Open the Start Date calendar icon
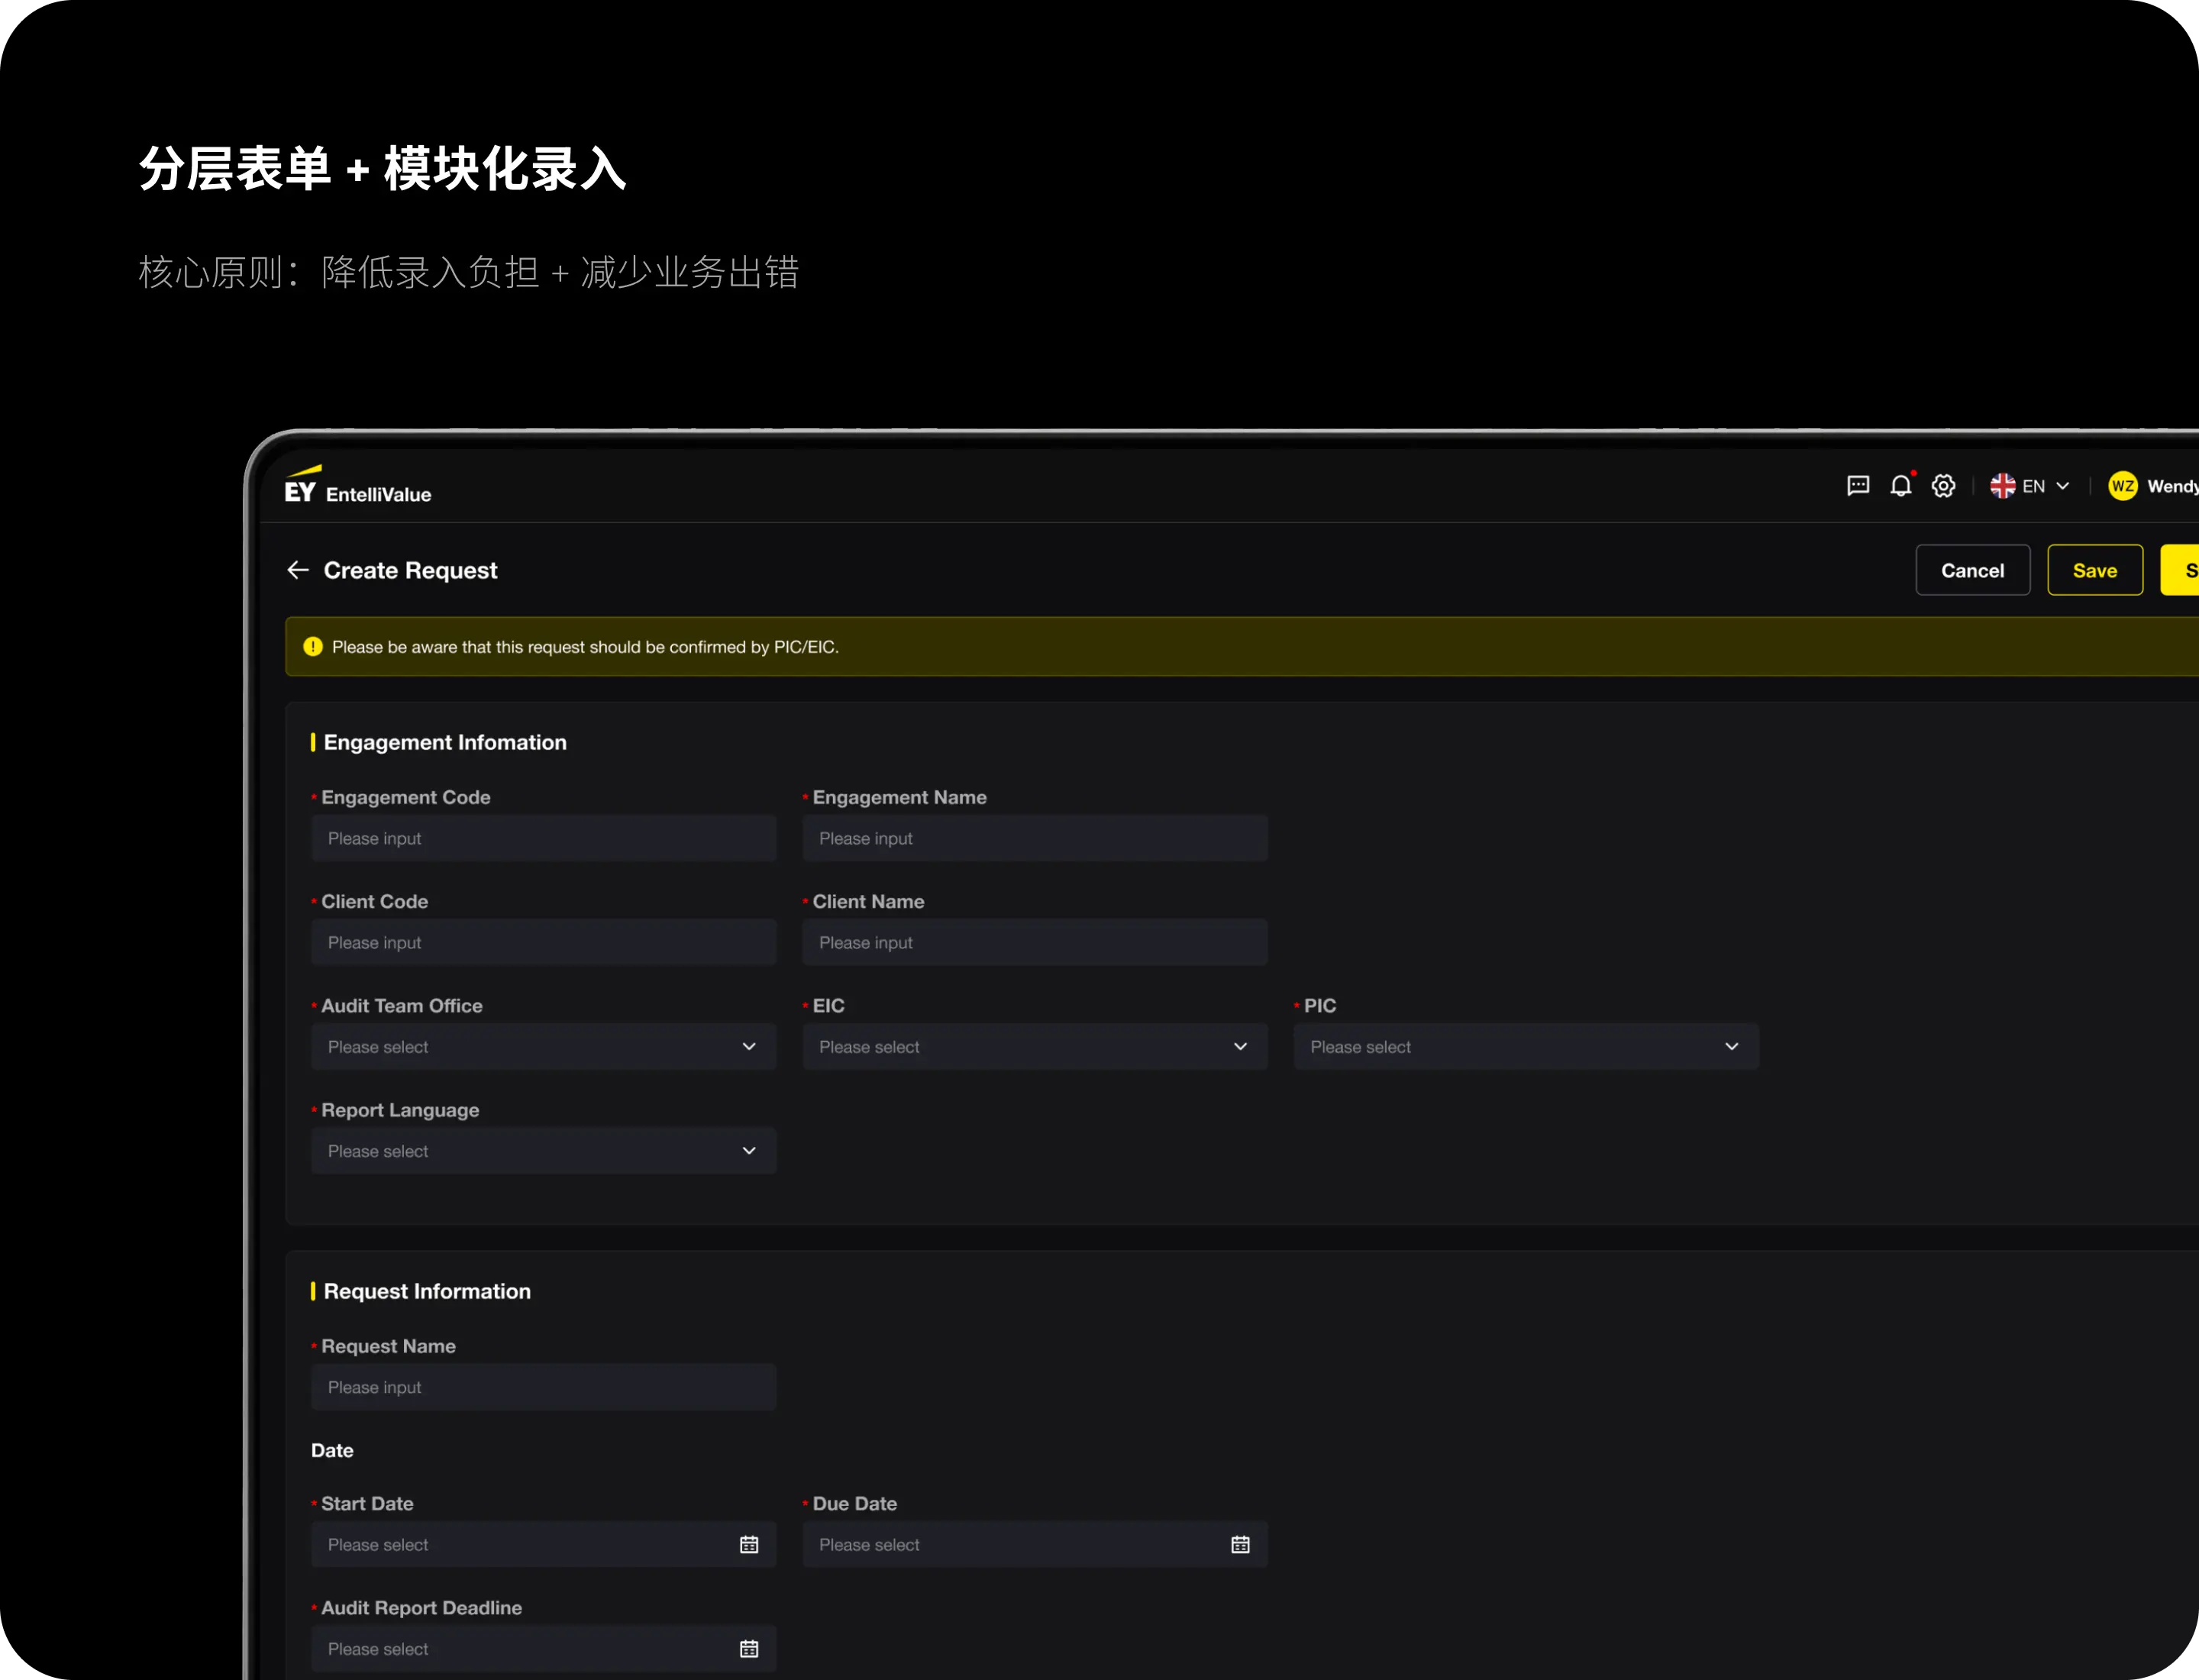The image size is (2199, 1680). (x=749, y=1545)
